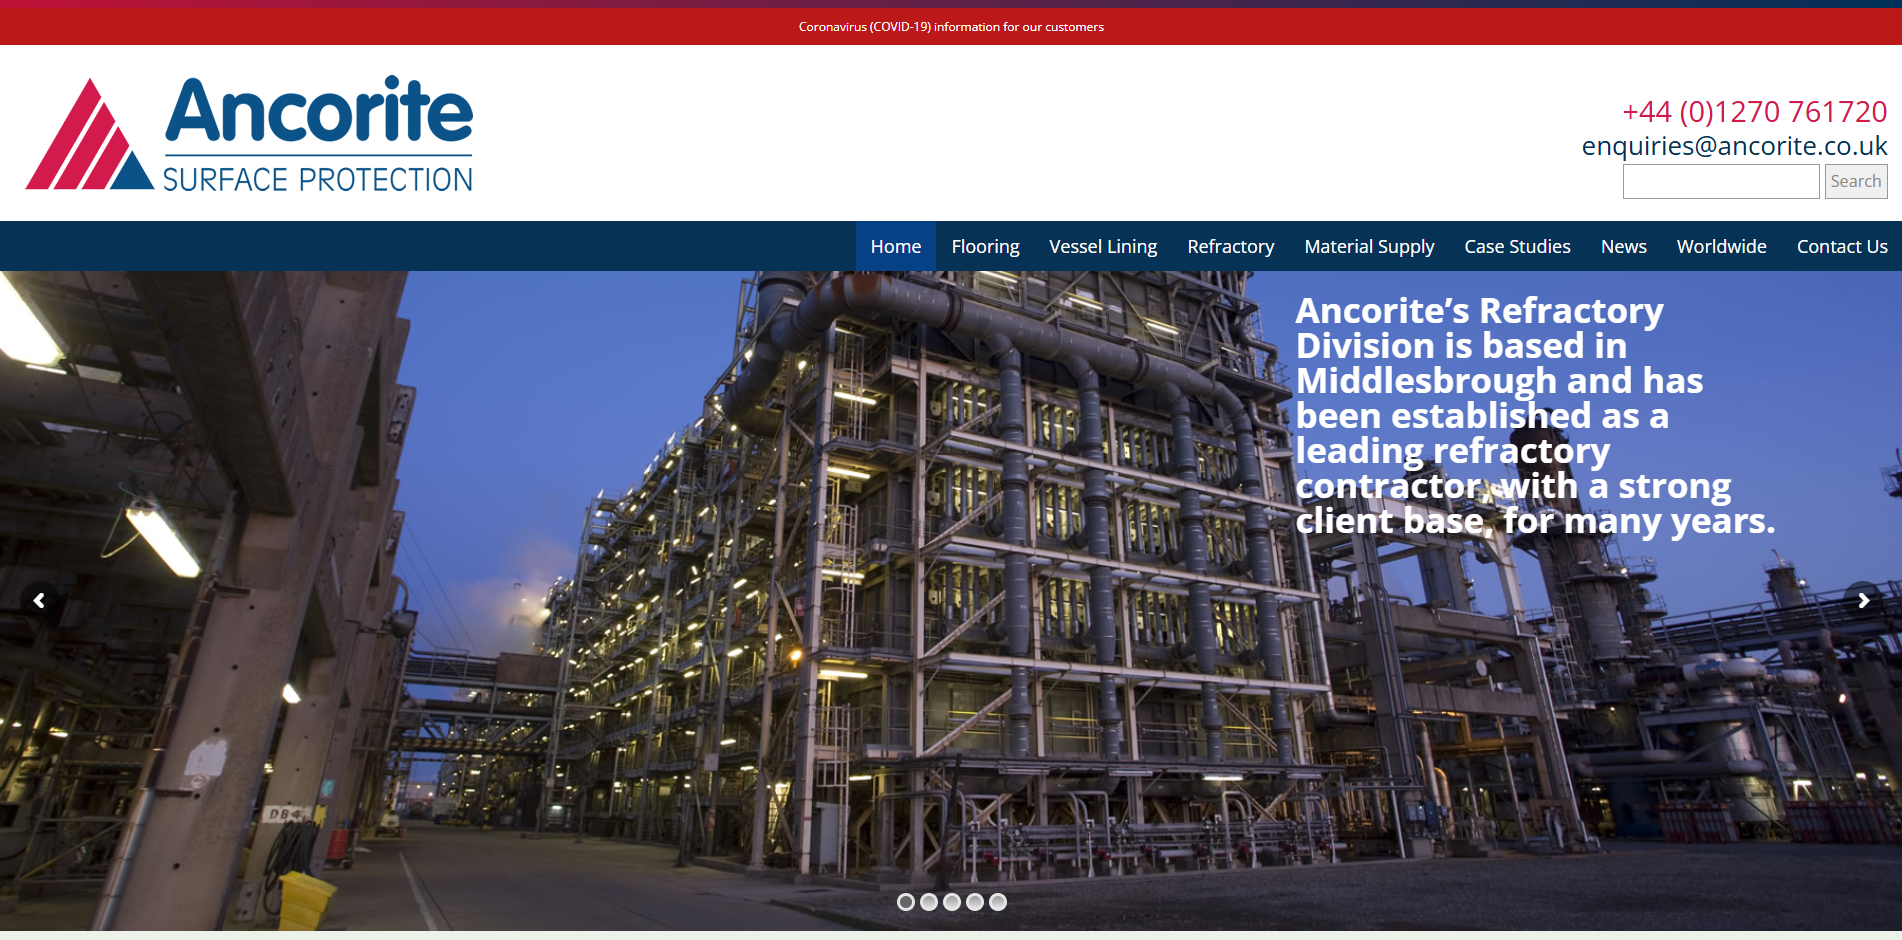Select the first slide indicator dot
This screenshot has height=940, width=1902.
coord(906,902)
